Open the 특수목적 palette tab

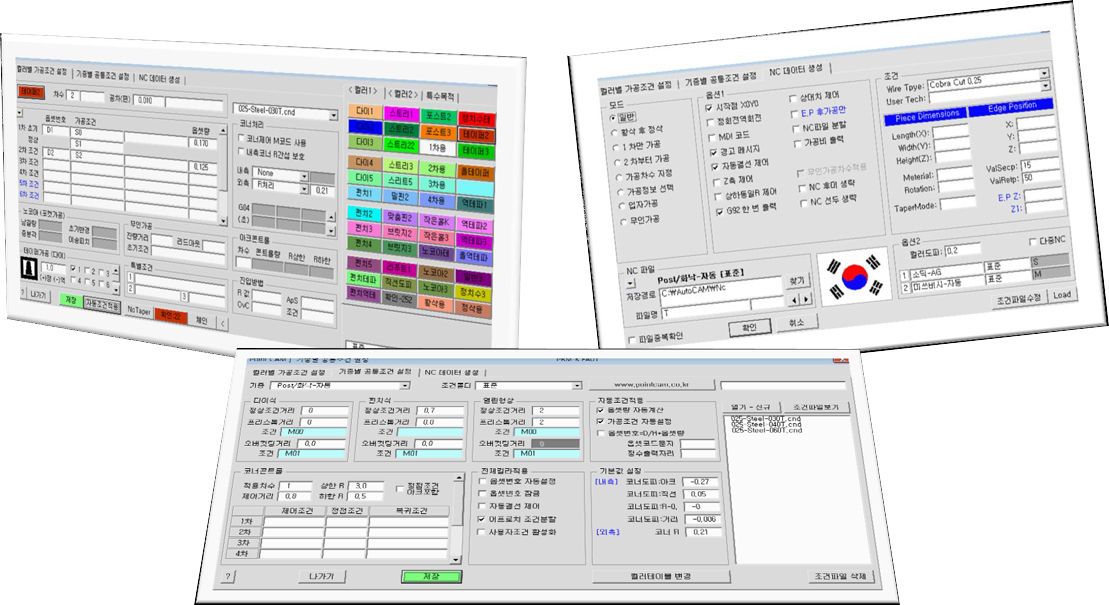tap(440, 96)
